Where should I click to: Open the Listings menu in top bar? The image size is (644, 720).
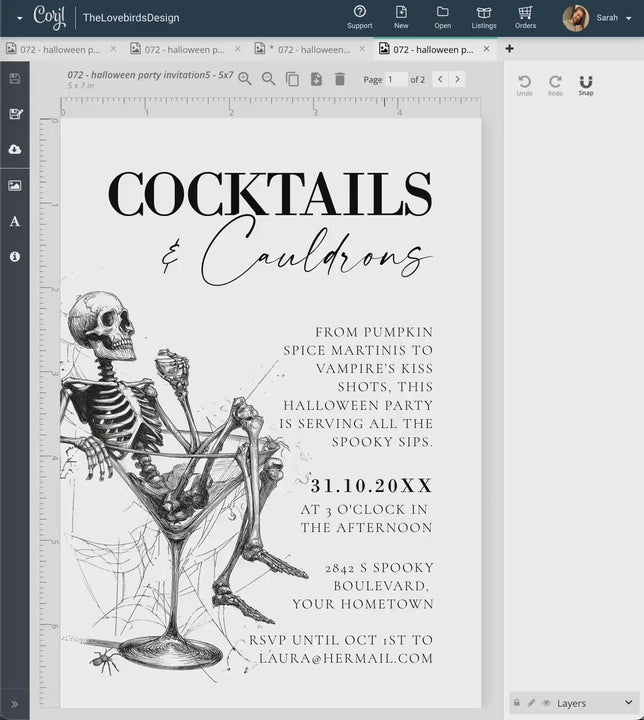[x=484, y=17]
